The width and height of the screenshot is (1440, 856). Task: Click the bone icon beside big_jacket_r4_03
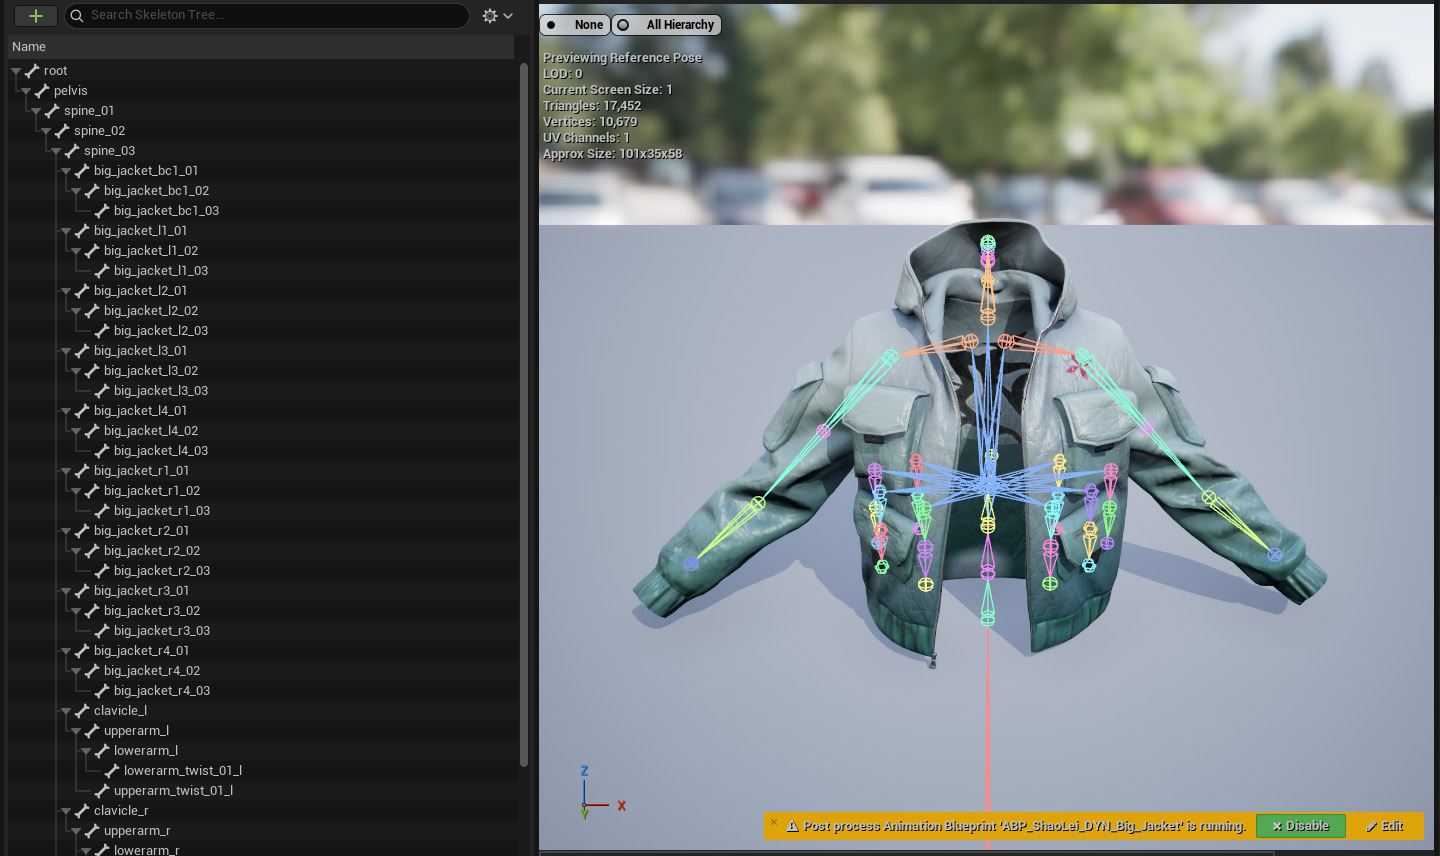(x=102, y=691)
